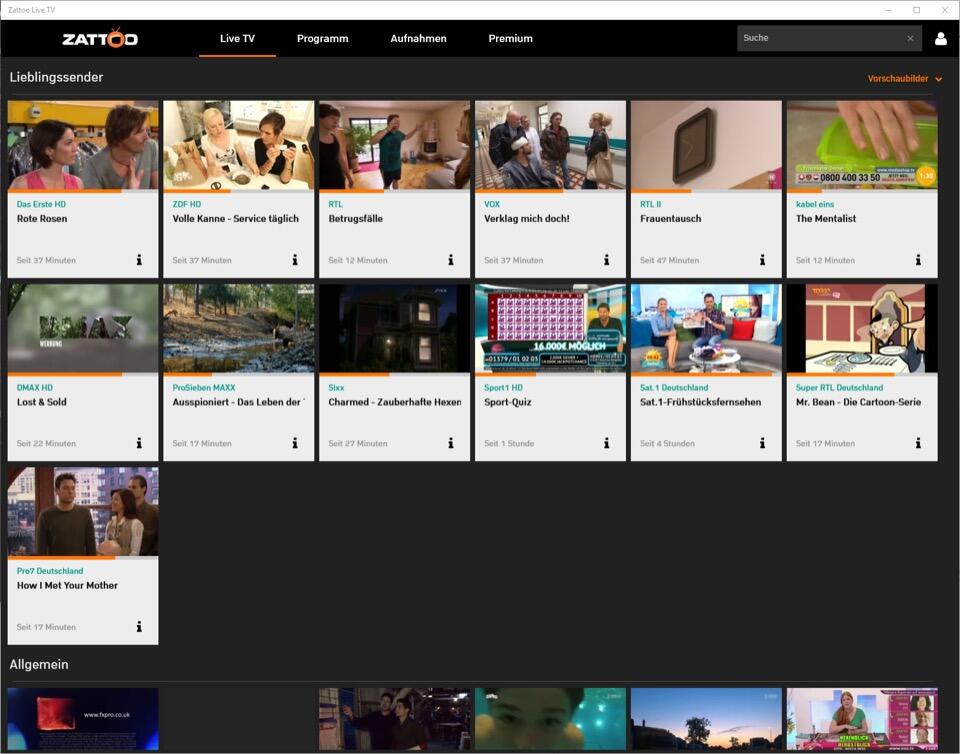Screen dimensions: 960x754
Task: Show info for Rote Rosen
Action: pyautogui.click(x=139, y=260)
